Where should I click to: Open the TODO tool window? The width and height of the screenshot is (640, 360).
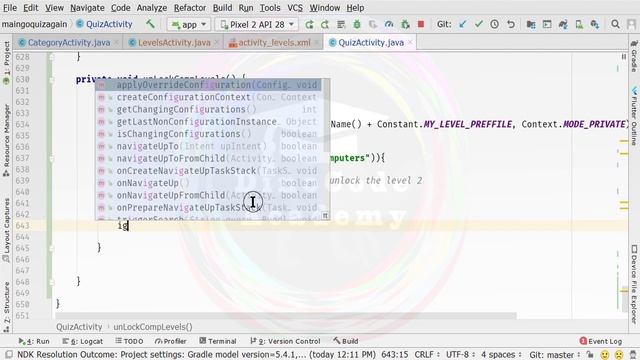[x=129, y=341]
